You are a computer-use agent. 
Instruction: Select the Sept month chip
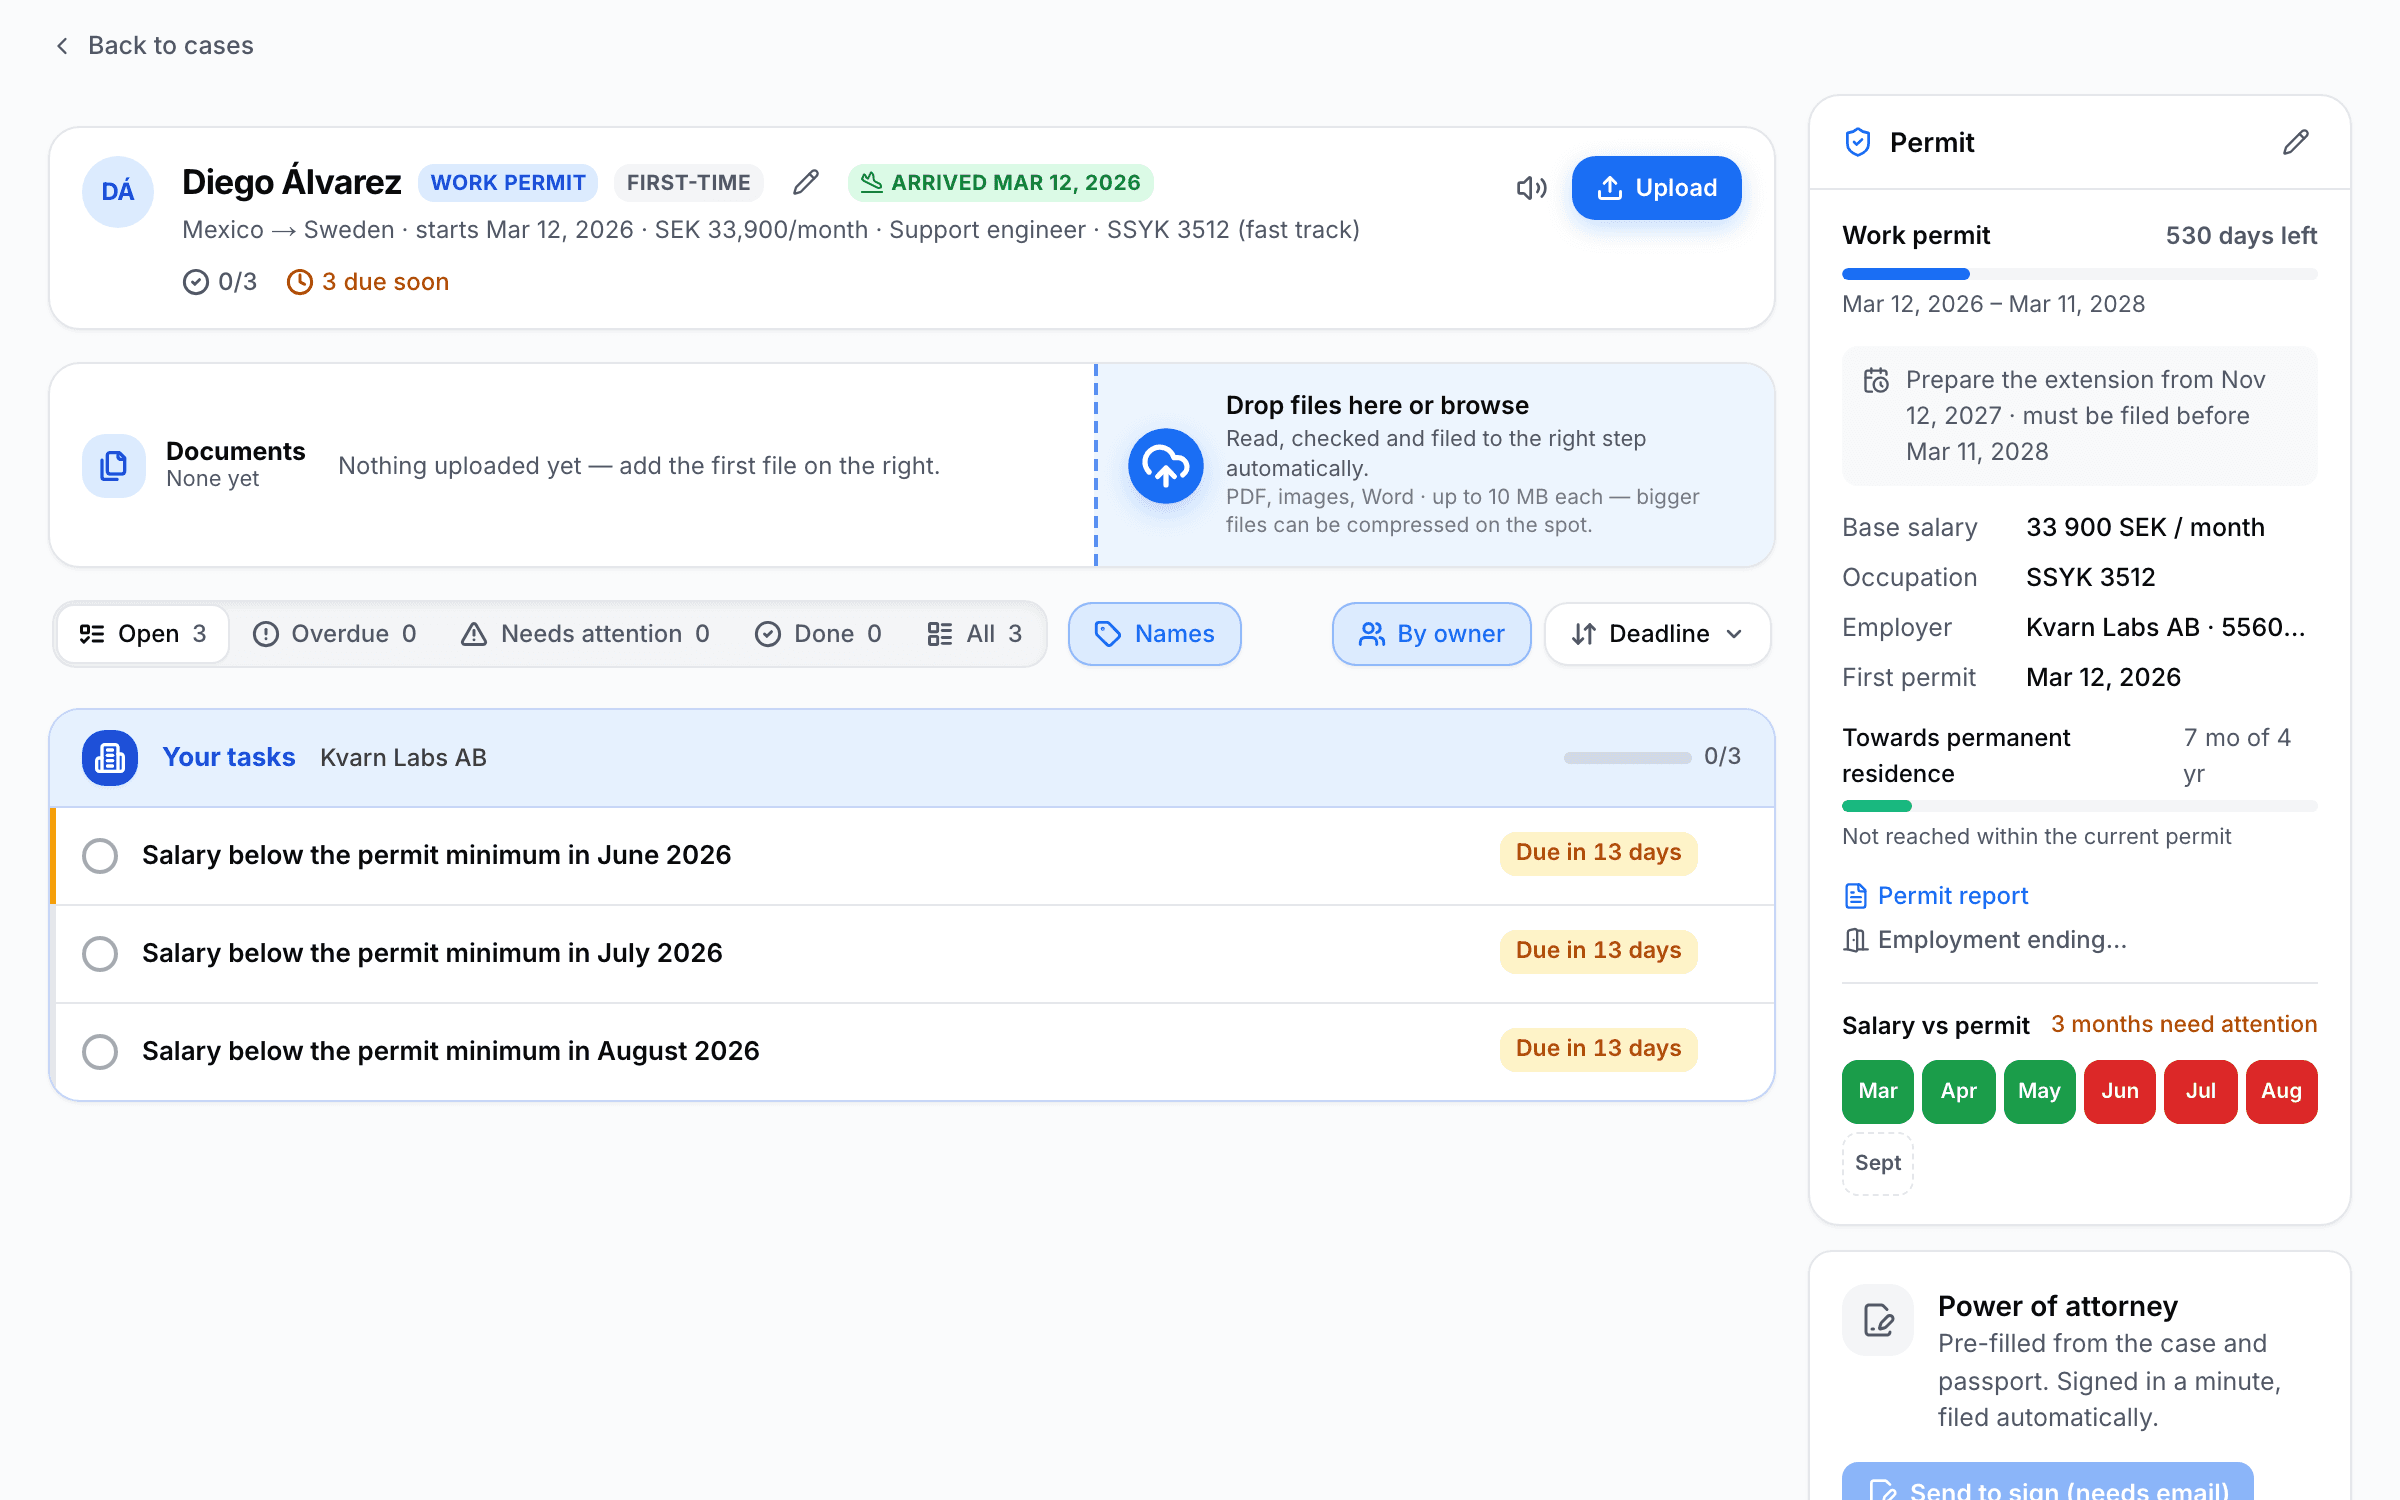point(1878,1164)
